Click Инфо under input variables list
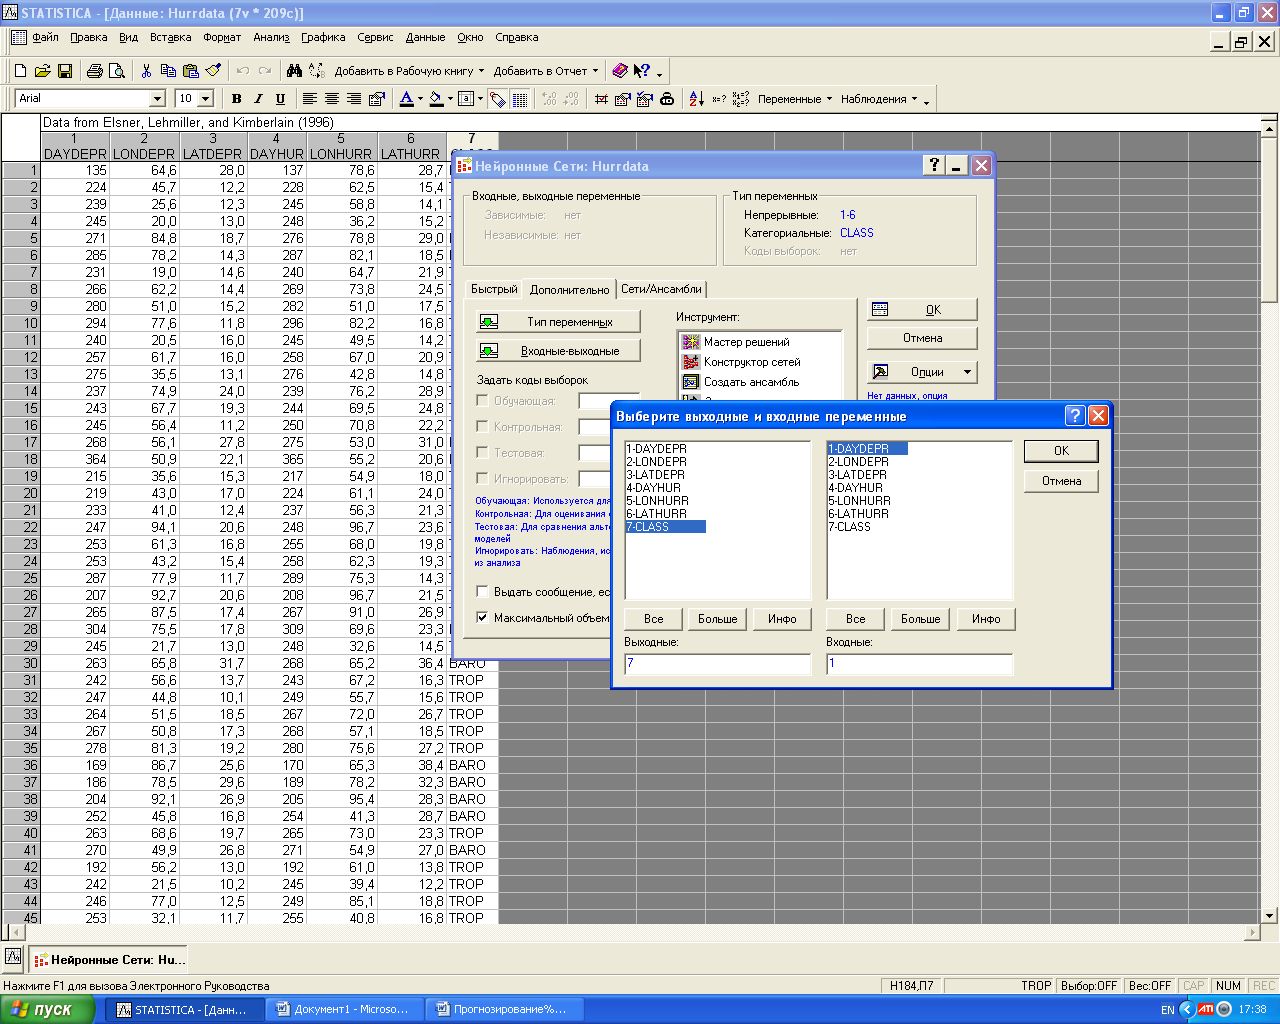1280x1024 pixels. pos(986,619)
